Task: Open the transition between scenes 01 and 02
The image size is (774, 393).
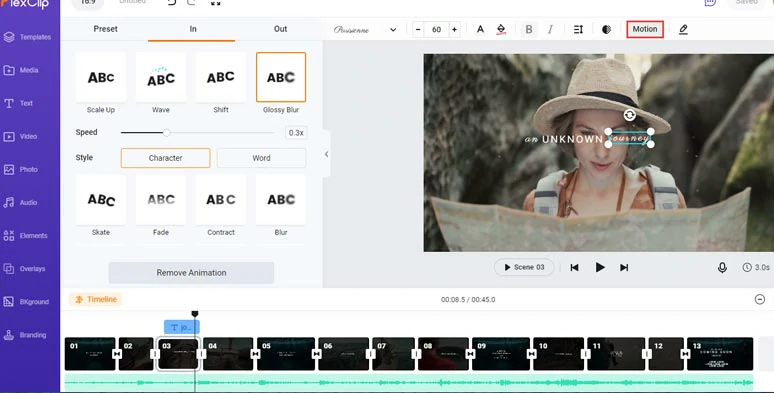Action: click(x=117, y=354)
